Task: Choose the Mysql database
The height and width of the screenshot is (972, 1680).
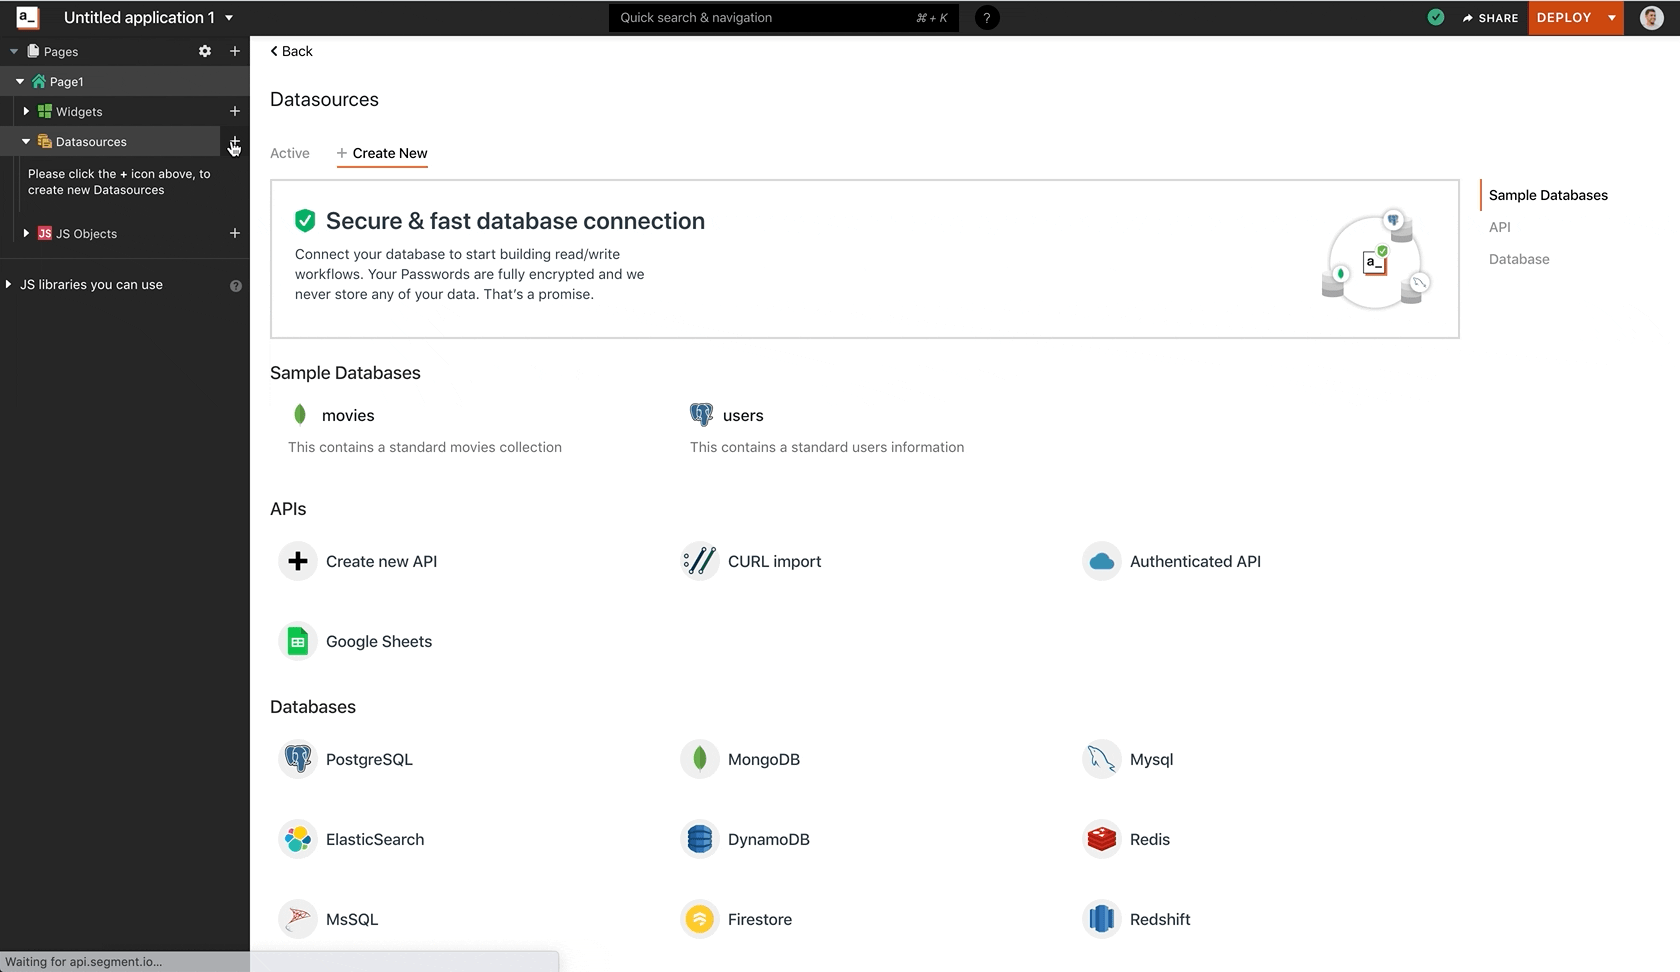Action: [1152, 759]
